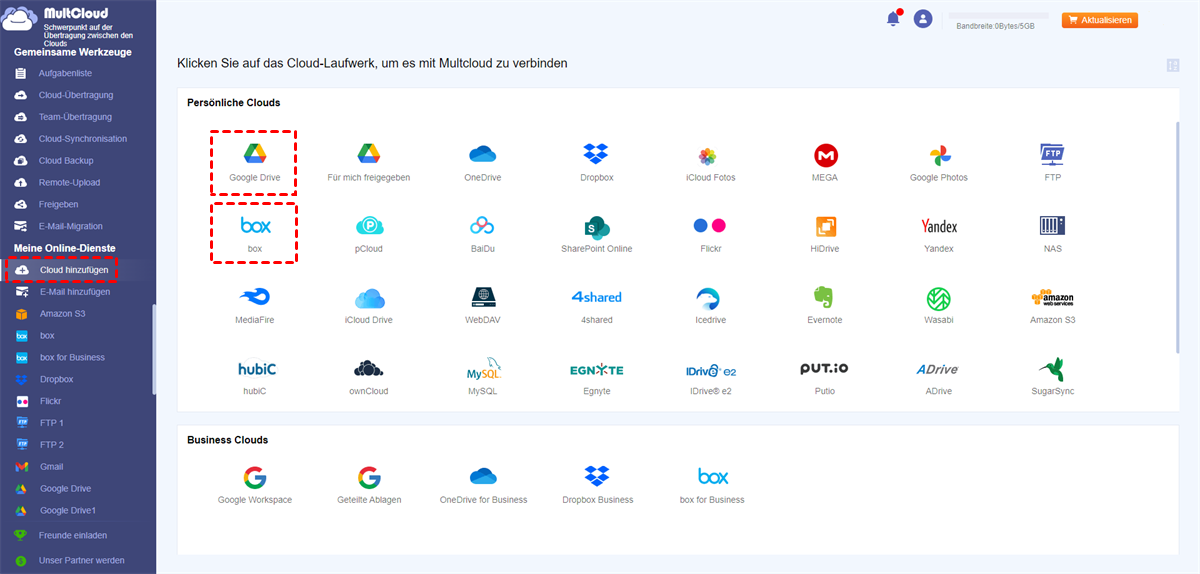This screenshot has height=574, width=1200.
Task: Select 'box for Business' in Business Clouds
Action: point(712,476)
